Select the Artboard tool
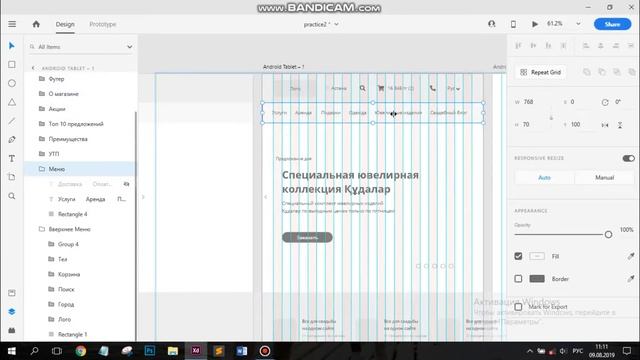The image size is (640, 360). 12,177
